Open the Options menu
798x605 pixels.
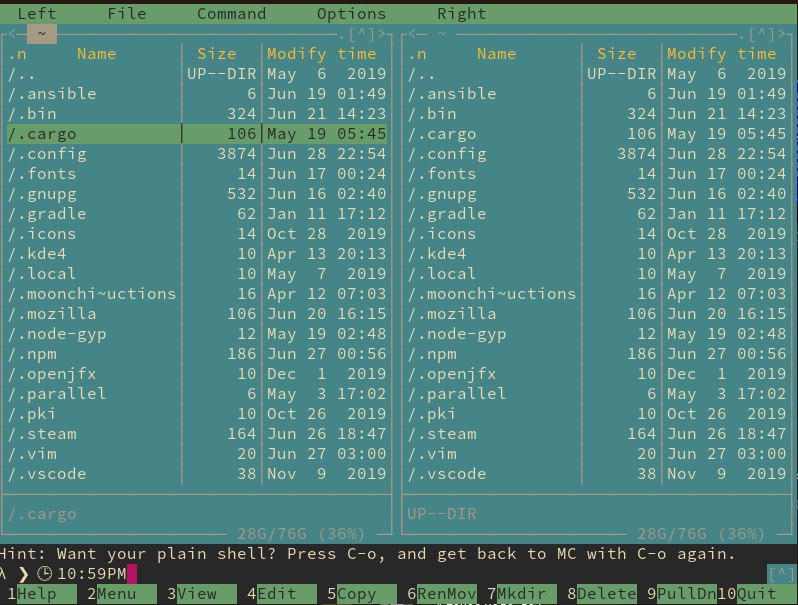tap(351, 14)
